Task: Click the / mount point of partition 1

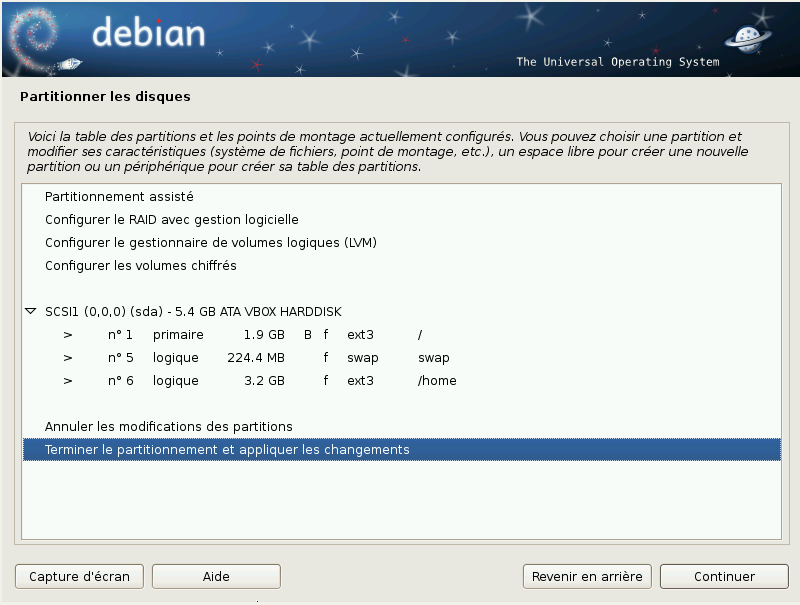Action: pos(420,335)
